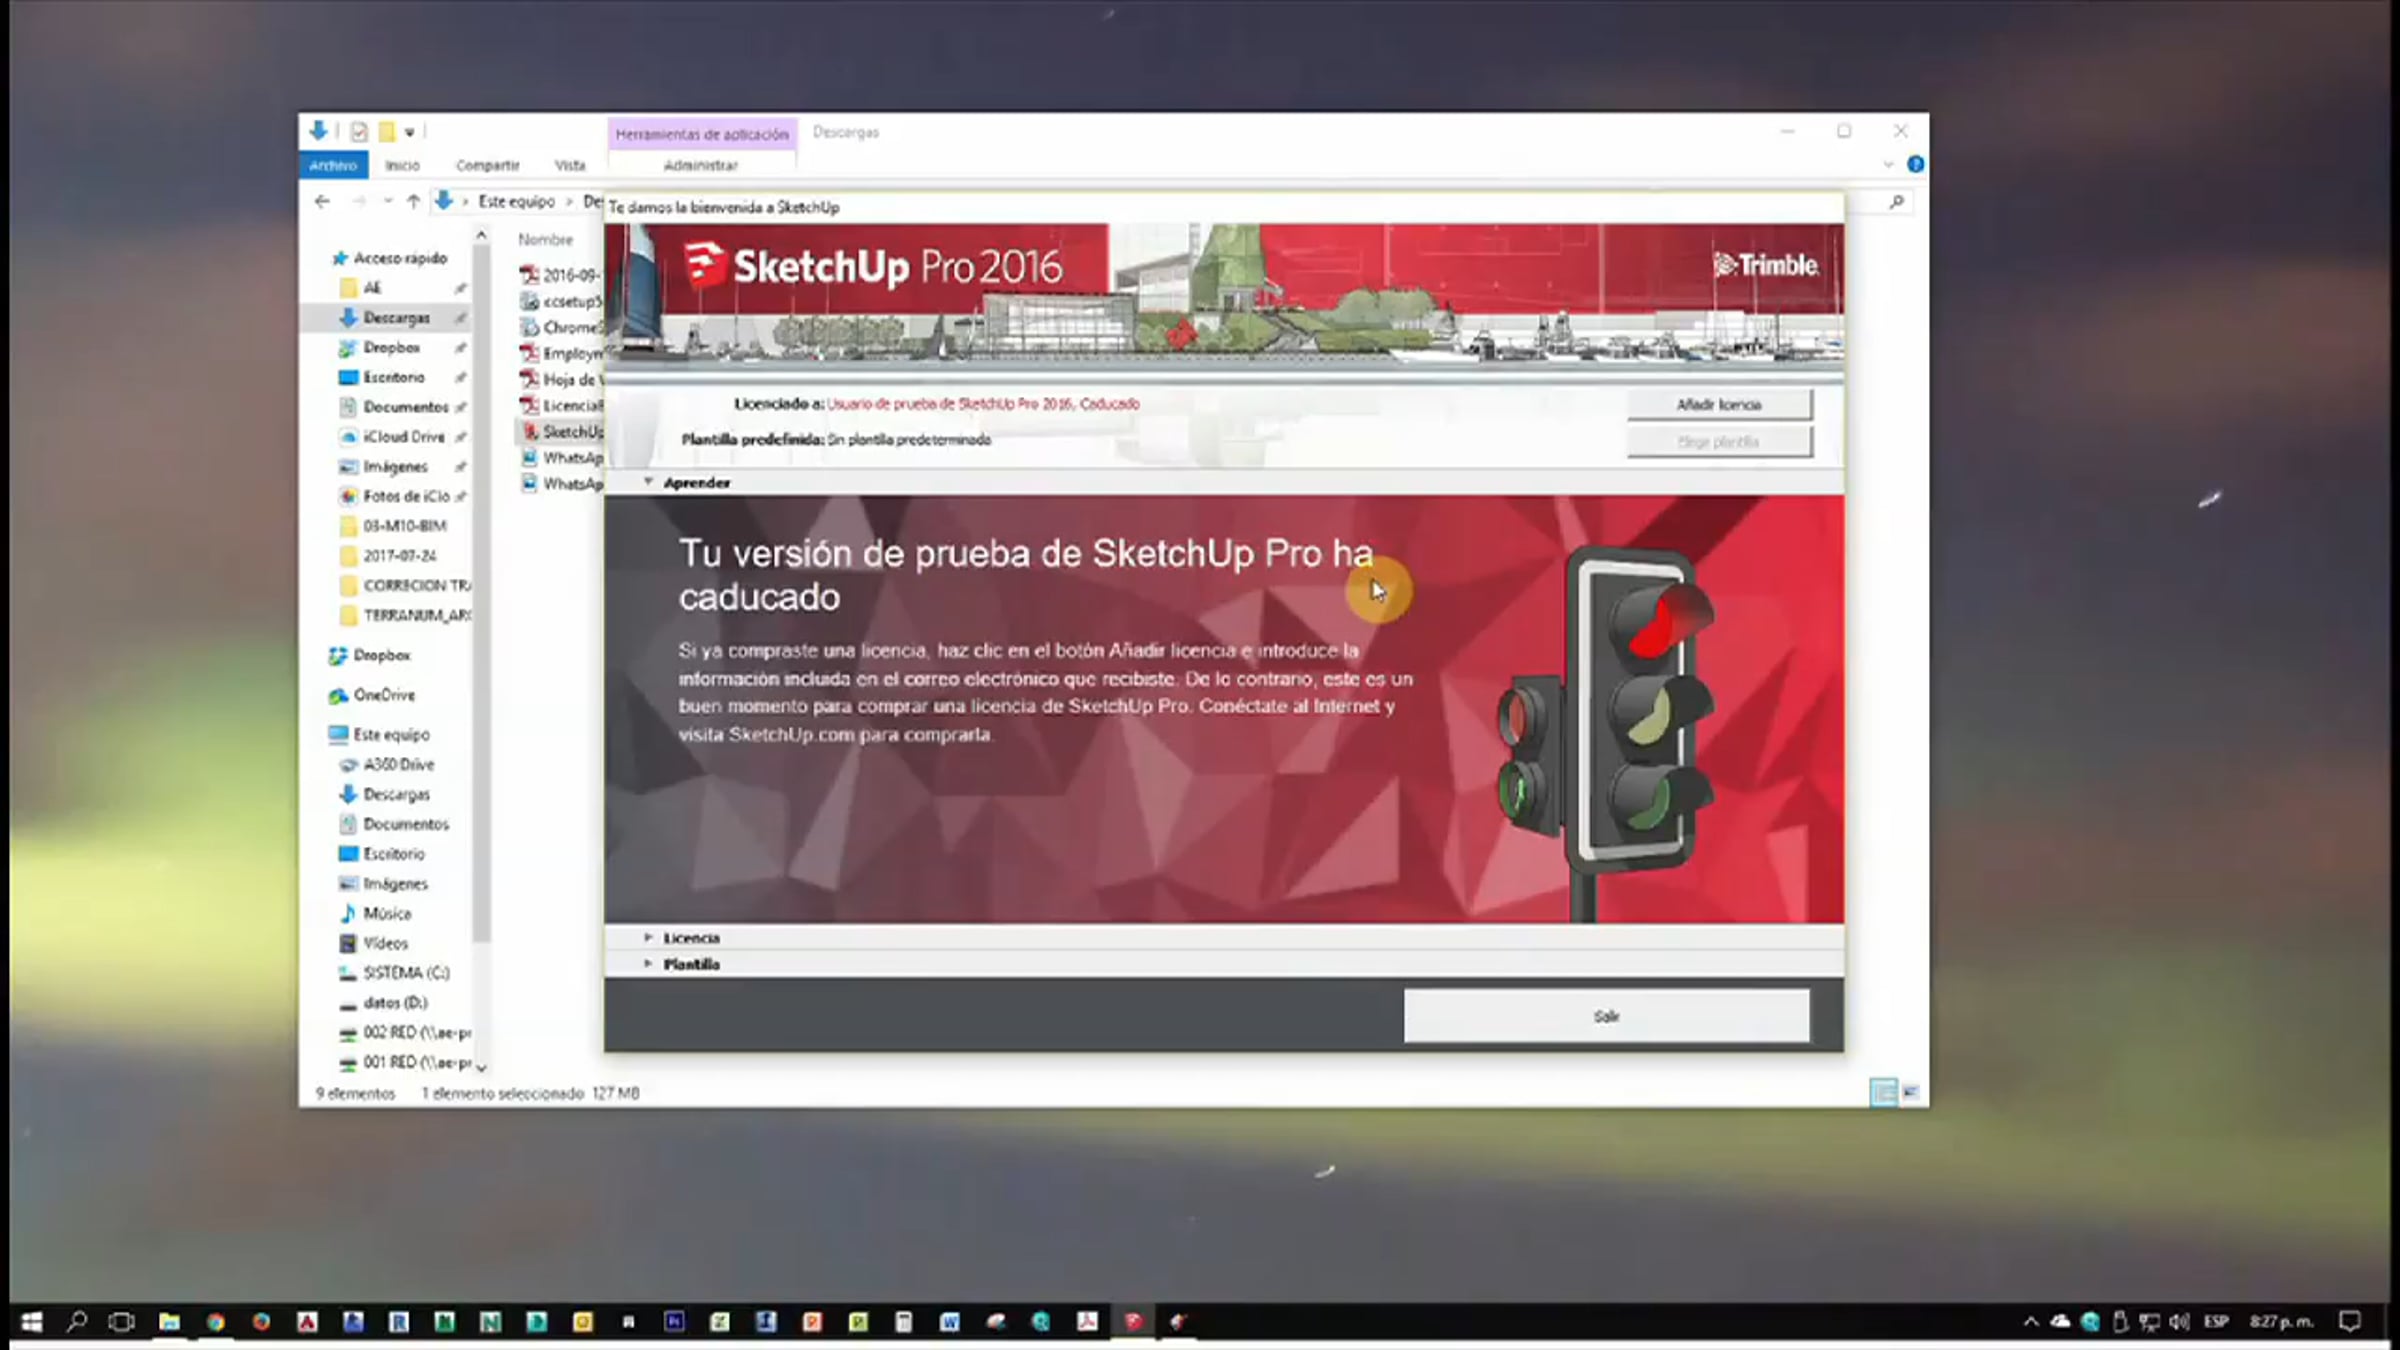Open the Windows notification center icon
2400x1350 pixels.
(2350, 1321)
